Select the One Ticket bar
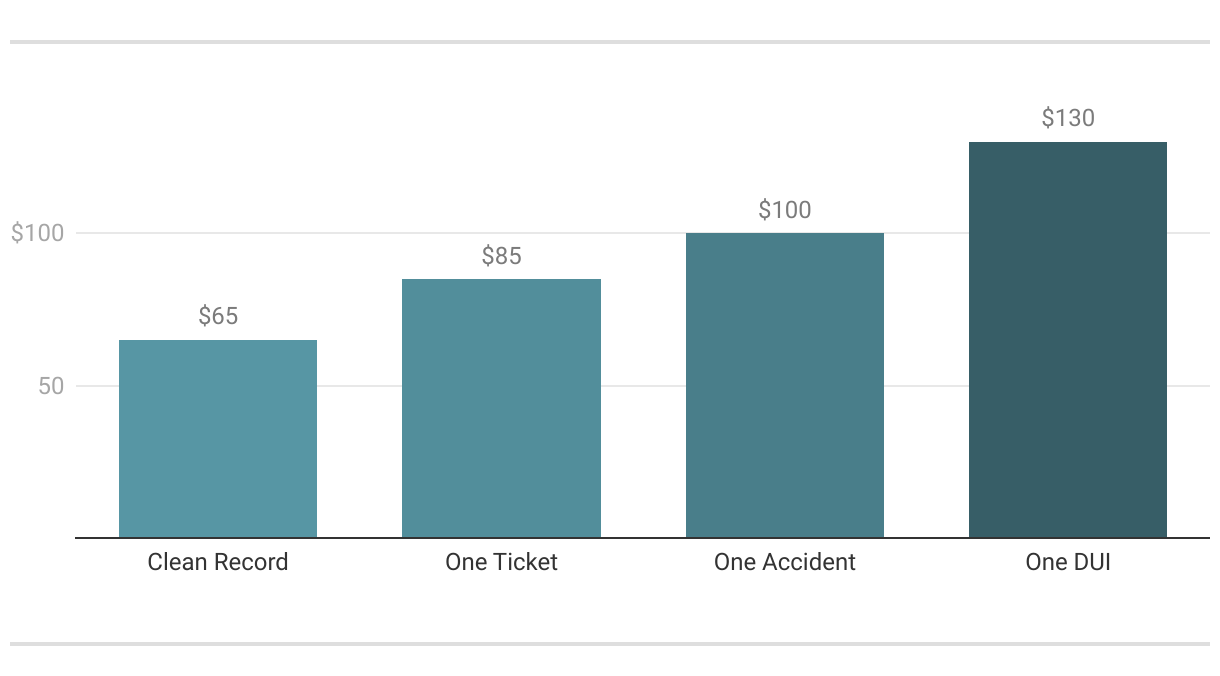The image size is (1220, 676). [x=501, y=408]
